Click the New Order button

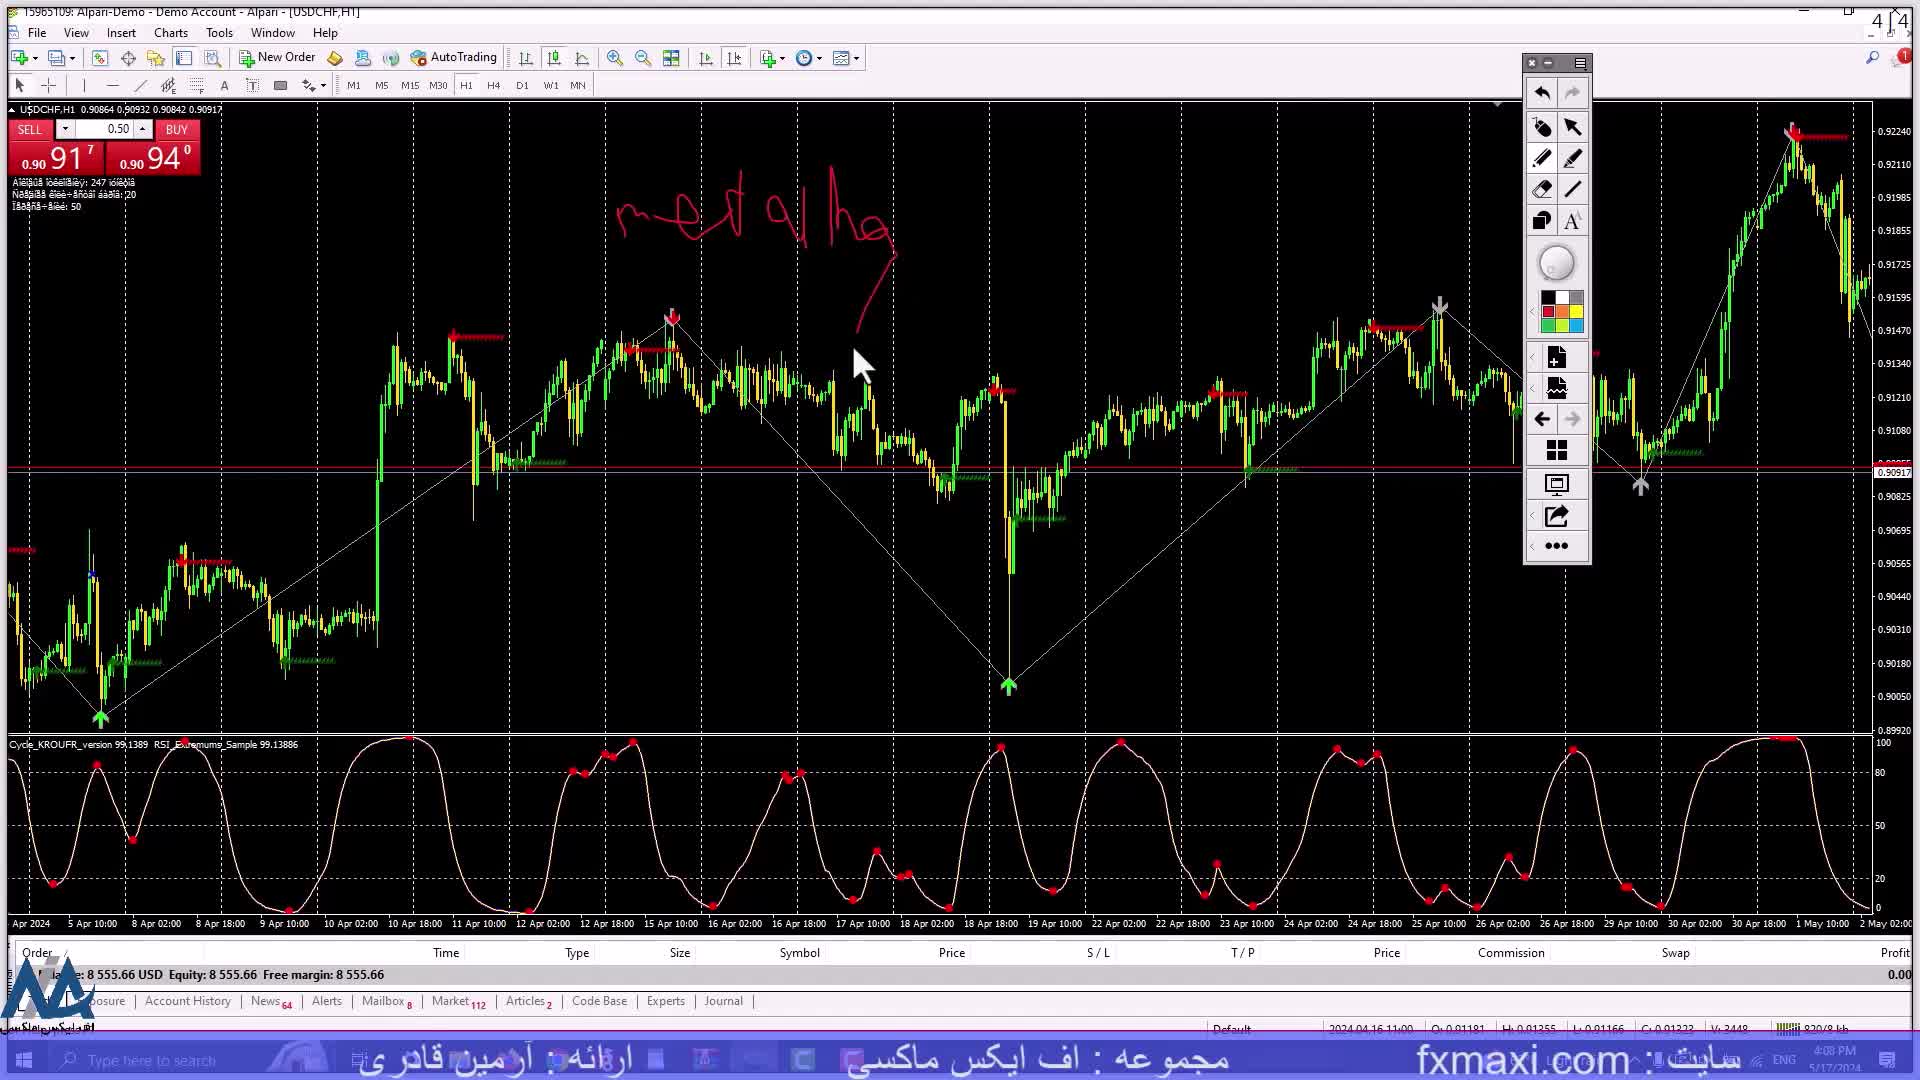point(277,58)
